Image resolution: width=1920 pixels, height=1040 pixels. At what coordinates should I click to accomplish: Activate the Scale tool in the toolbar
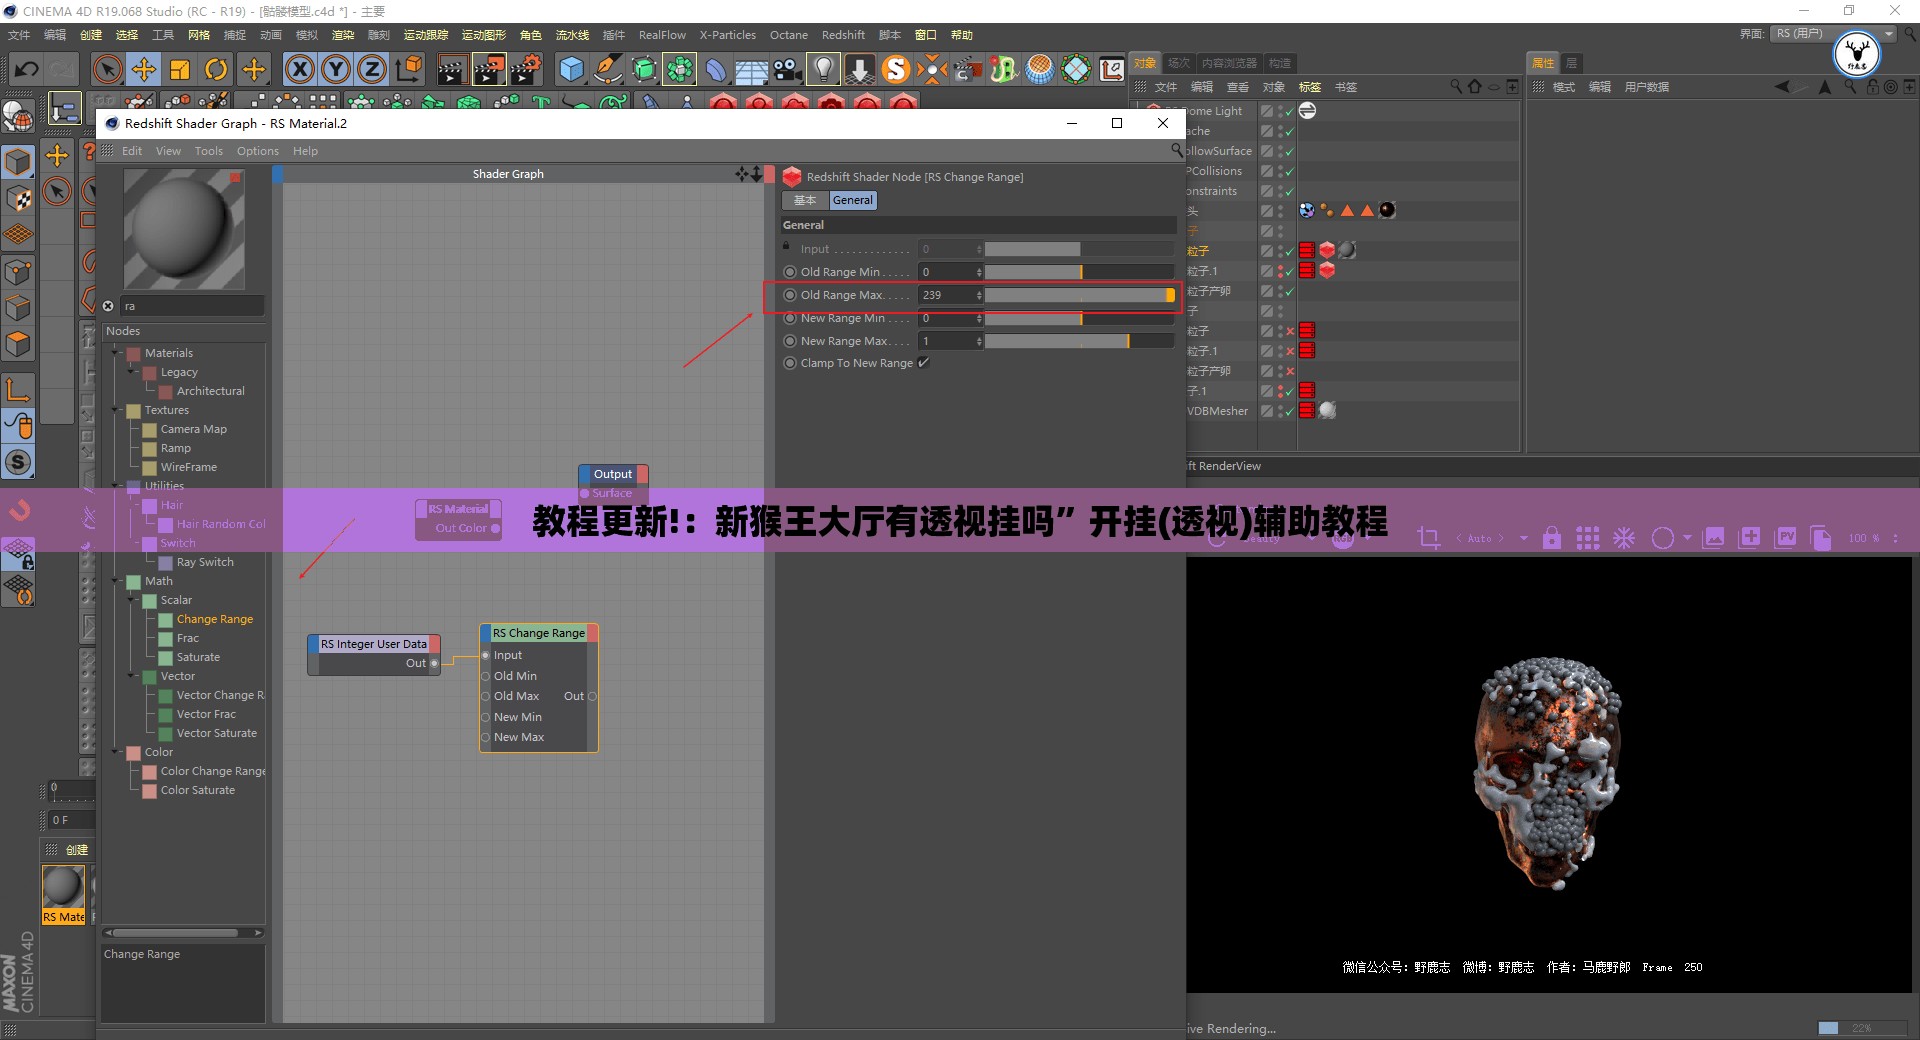pos(180,69)
